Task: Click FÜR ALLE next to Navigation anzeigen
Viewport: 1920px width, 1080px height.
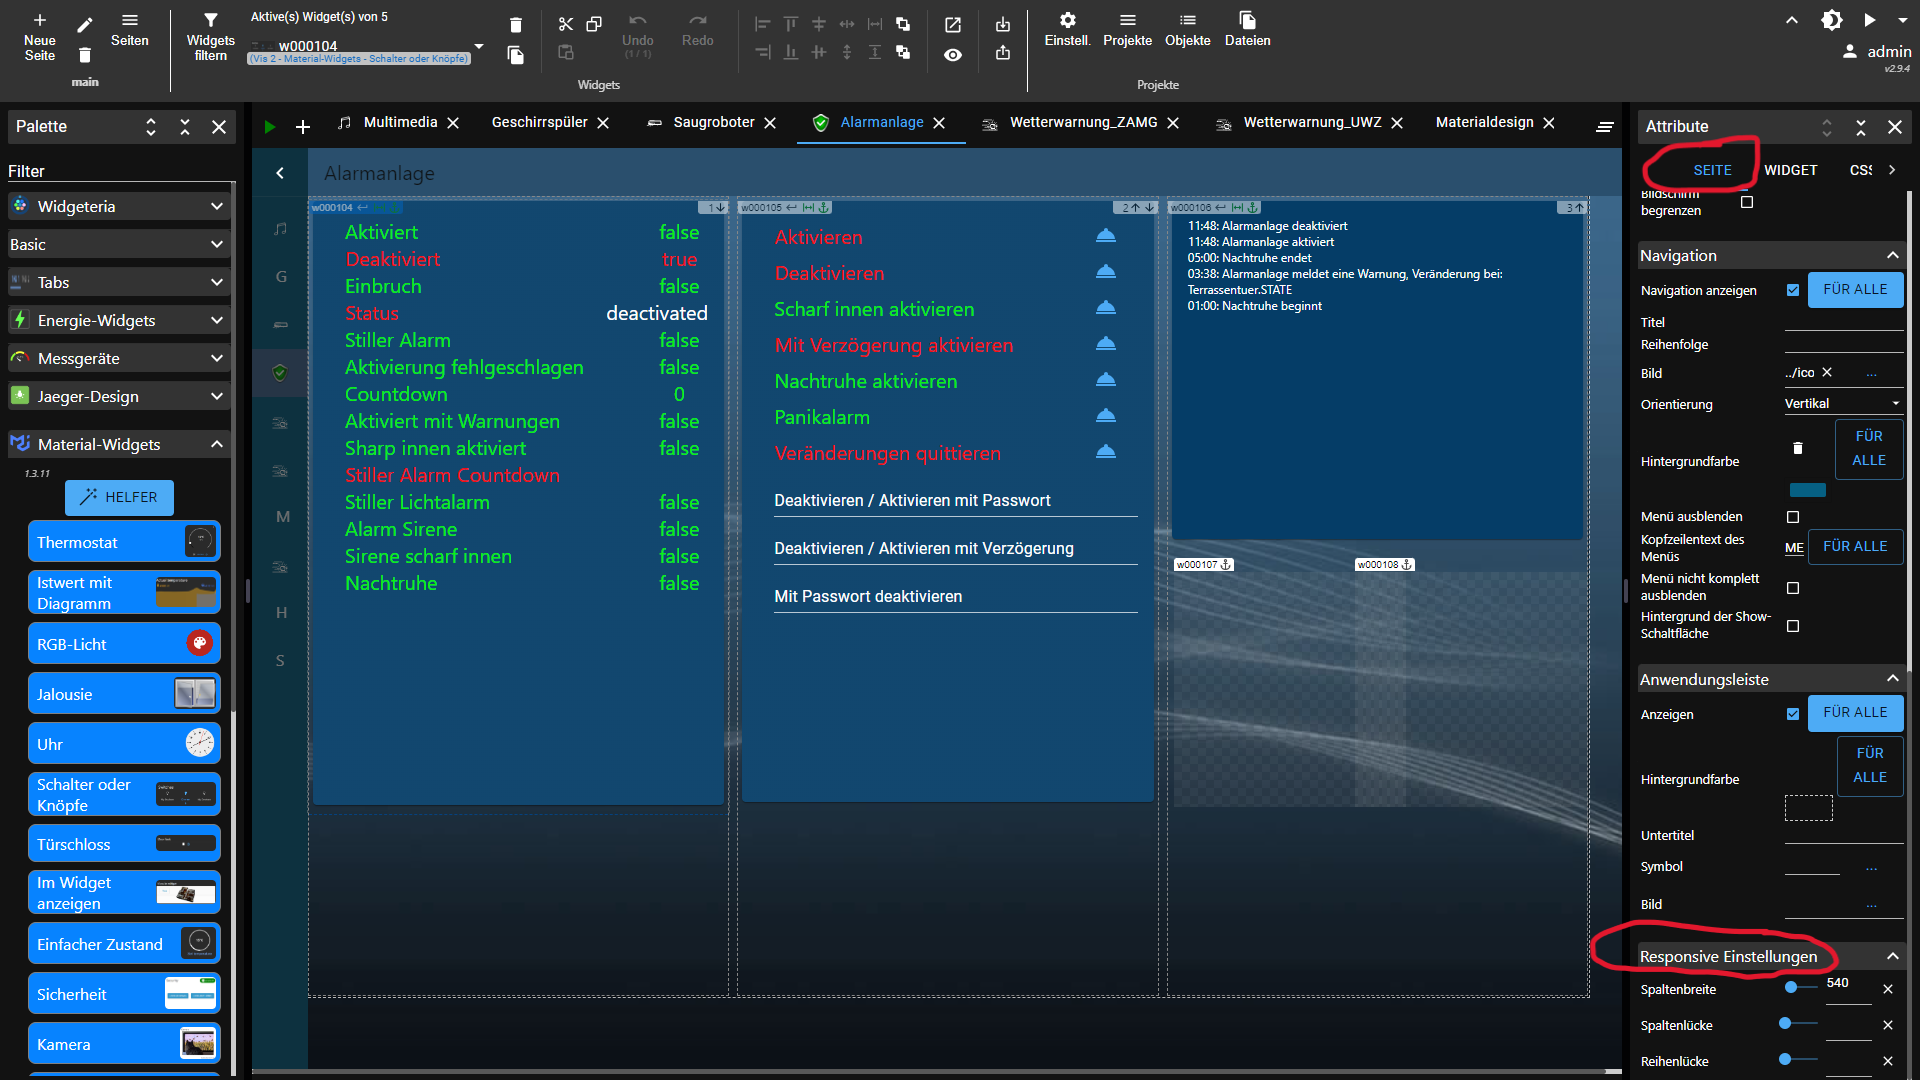Action: point(1855,289)
